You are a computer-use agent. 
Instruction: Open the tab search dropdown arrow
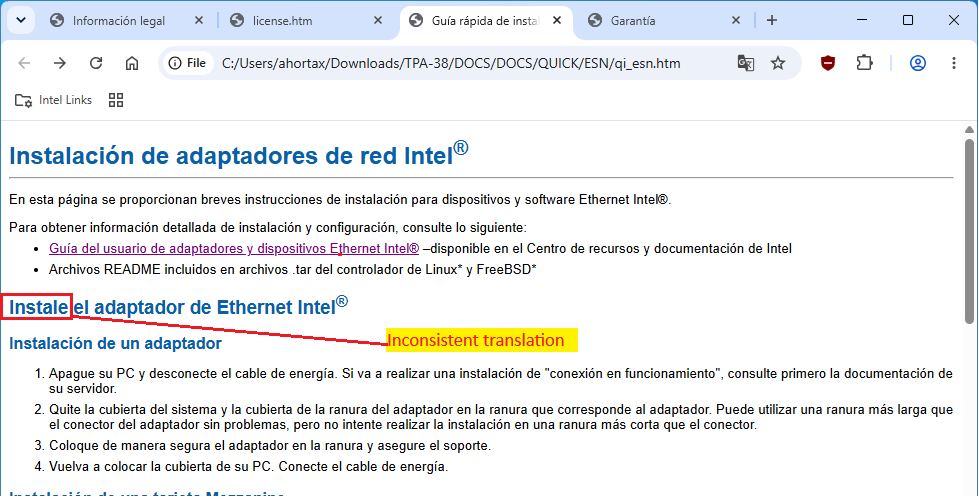[21, 20]
